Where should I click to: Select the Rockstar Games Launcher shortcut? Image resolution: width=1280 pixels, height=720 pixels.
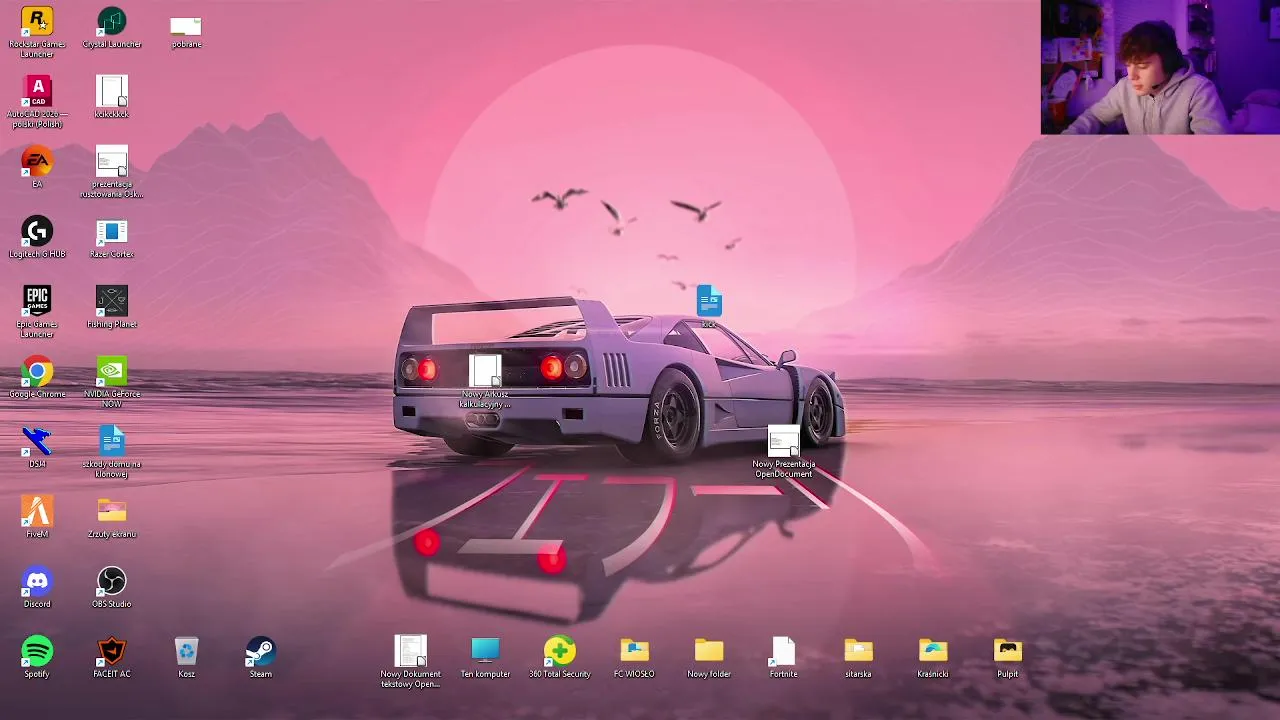coord(37,31)
